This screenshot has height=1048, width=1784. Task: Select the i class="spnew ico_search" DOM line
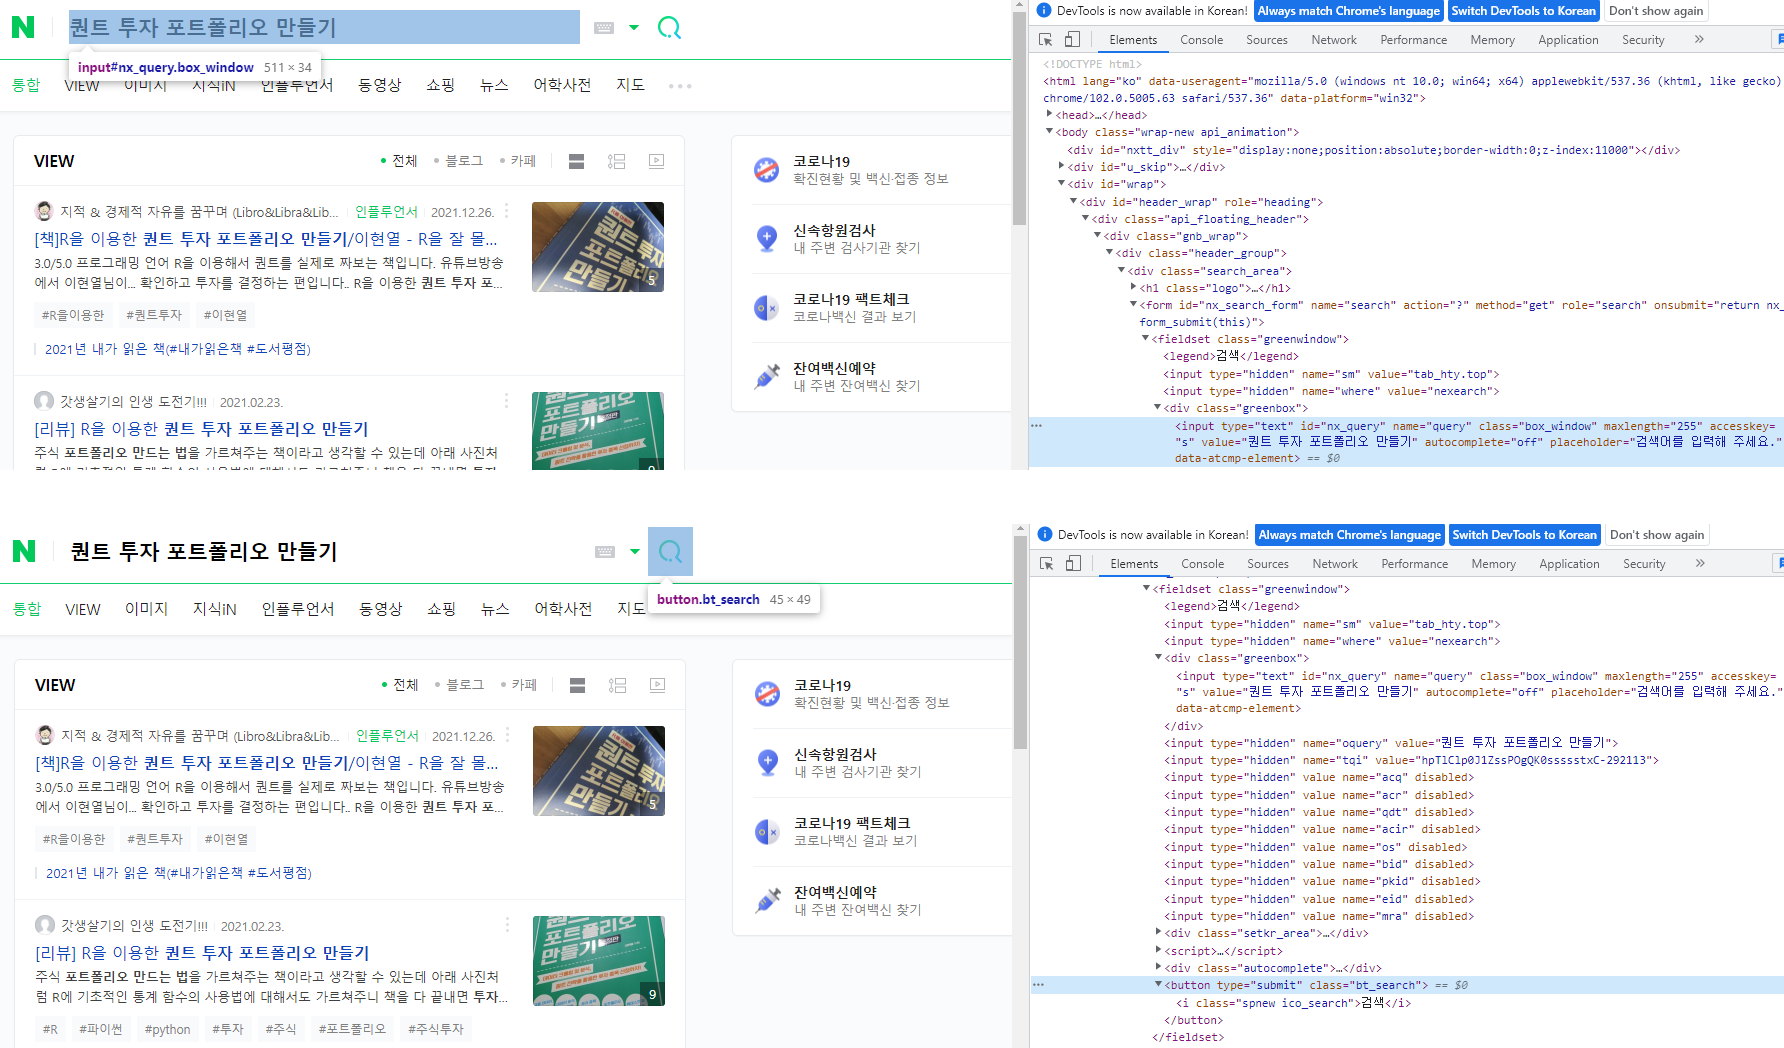click(x=1293, y=1003)
